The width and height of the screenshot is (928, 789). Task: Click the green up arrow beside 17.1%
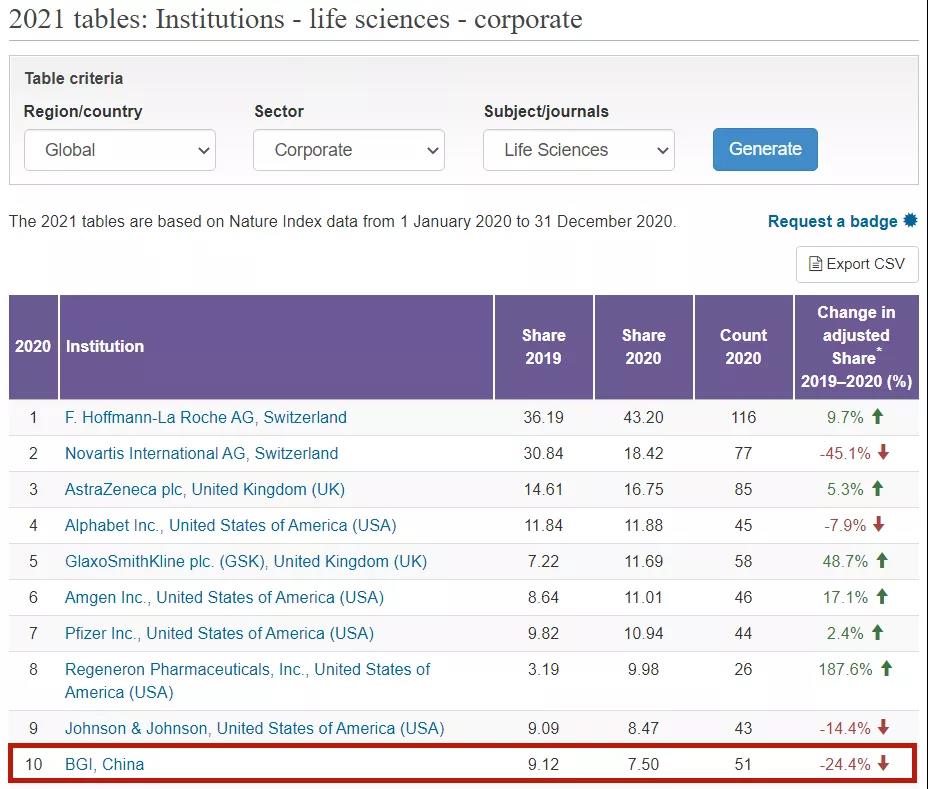(882, 597)
